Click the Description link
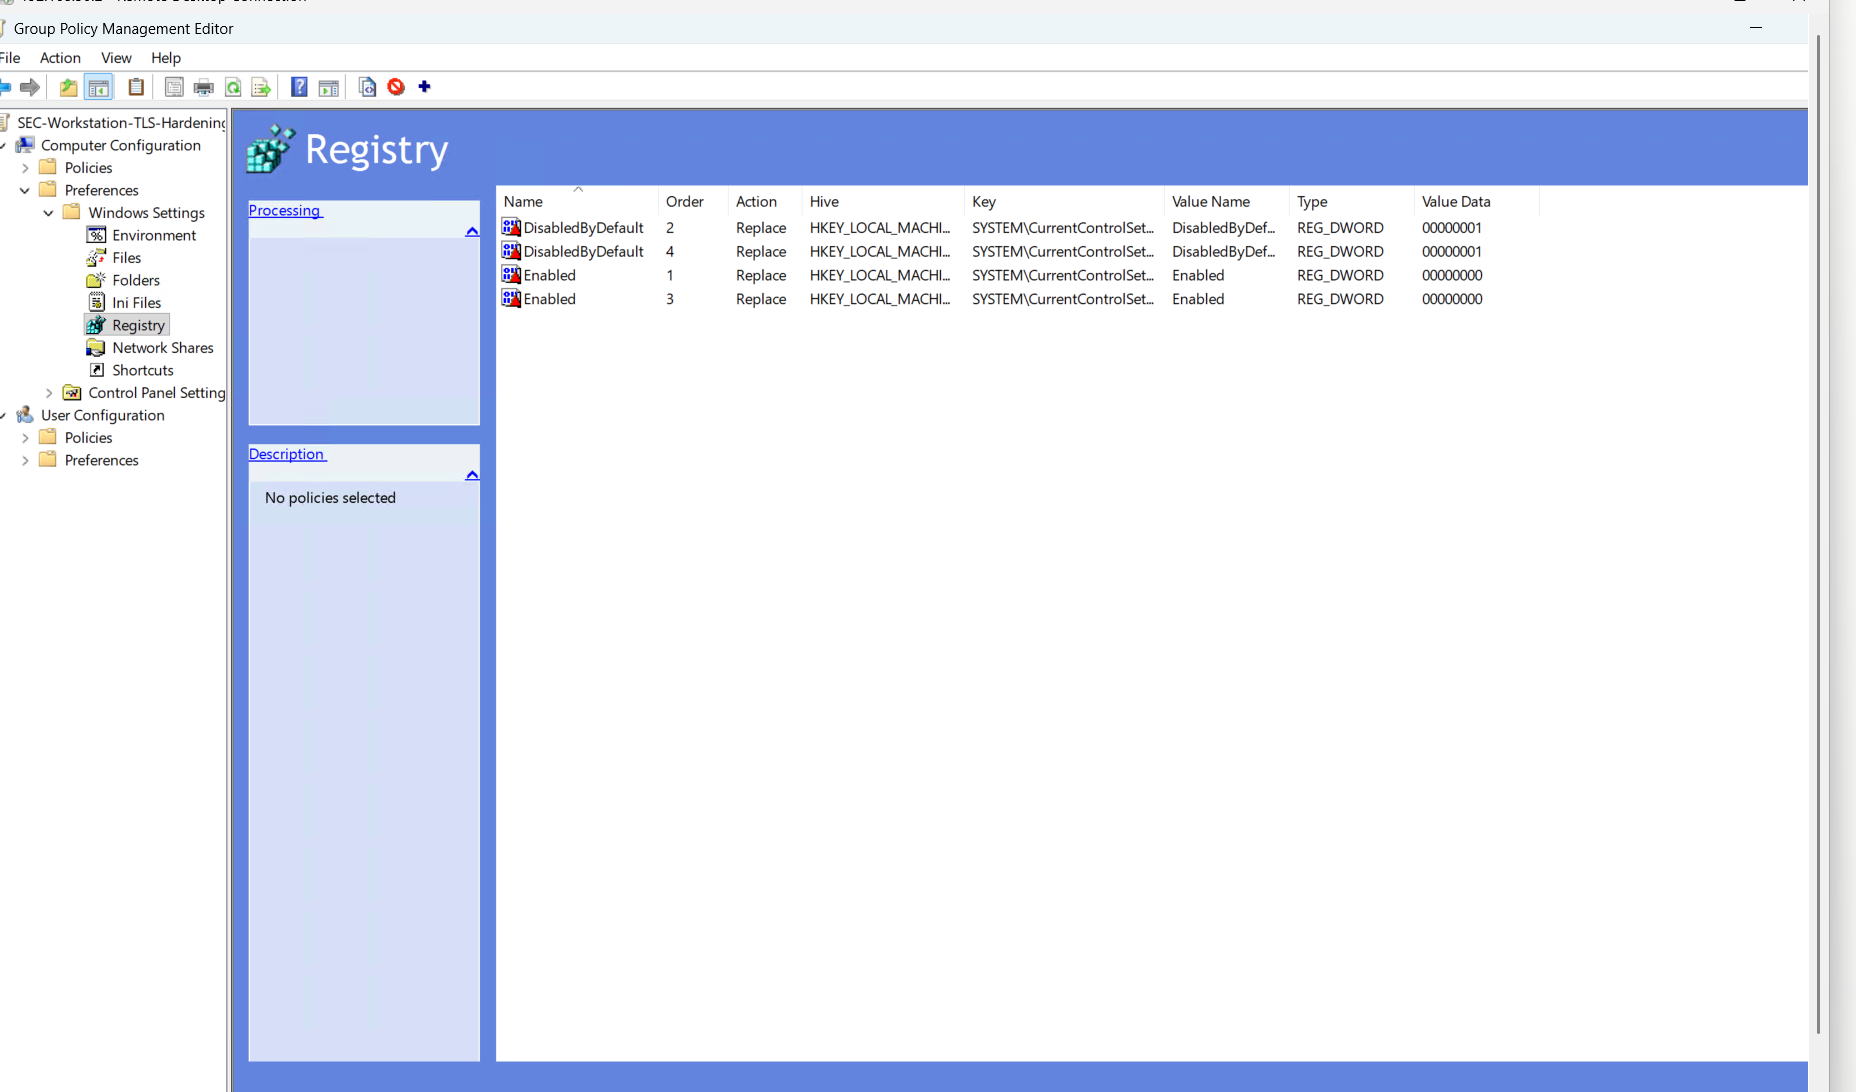 point(287,454)
